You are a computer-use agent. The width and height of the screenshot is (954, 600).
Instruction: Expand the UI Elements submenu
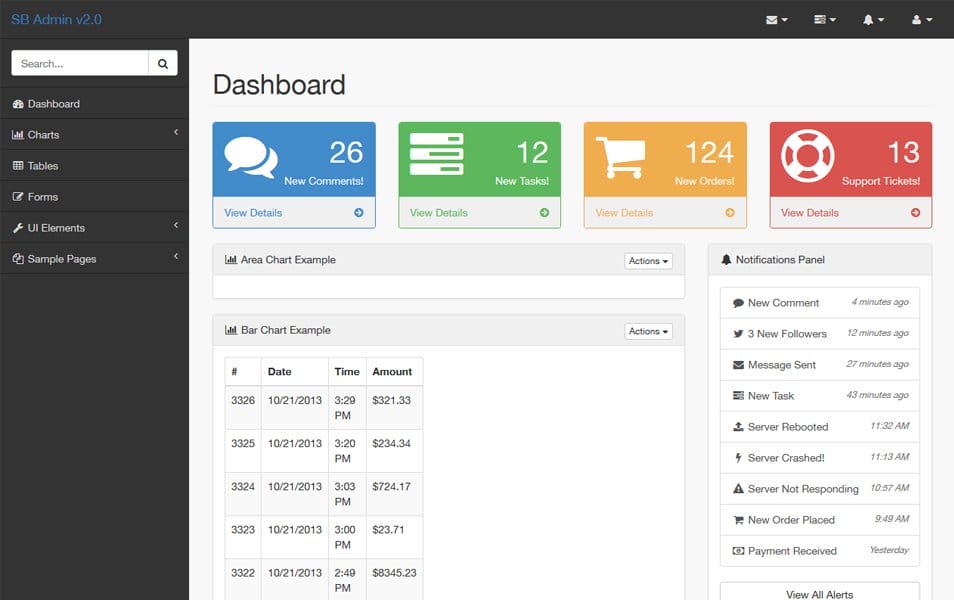tap(57, 227)
